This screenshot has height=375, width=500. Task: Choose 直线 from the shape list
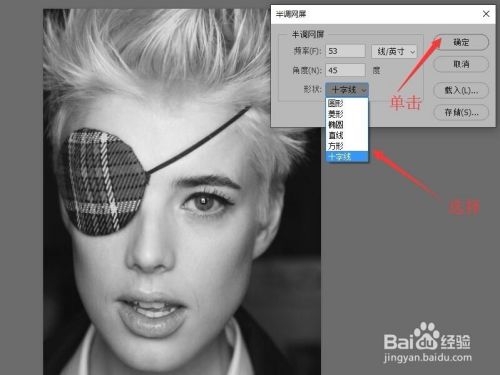tap(347, 135)
